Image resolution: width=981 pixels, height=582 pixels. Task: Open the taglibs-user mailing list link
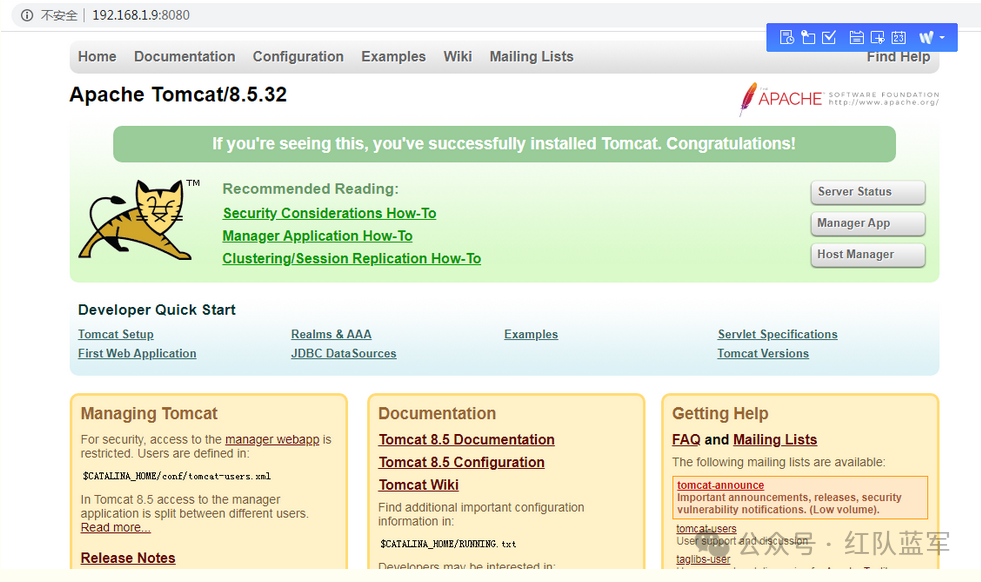[x=703, y=559]
